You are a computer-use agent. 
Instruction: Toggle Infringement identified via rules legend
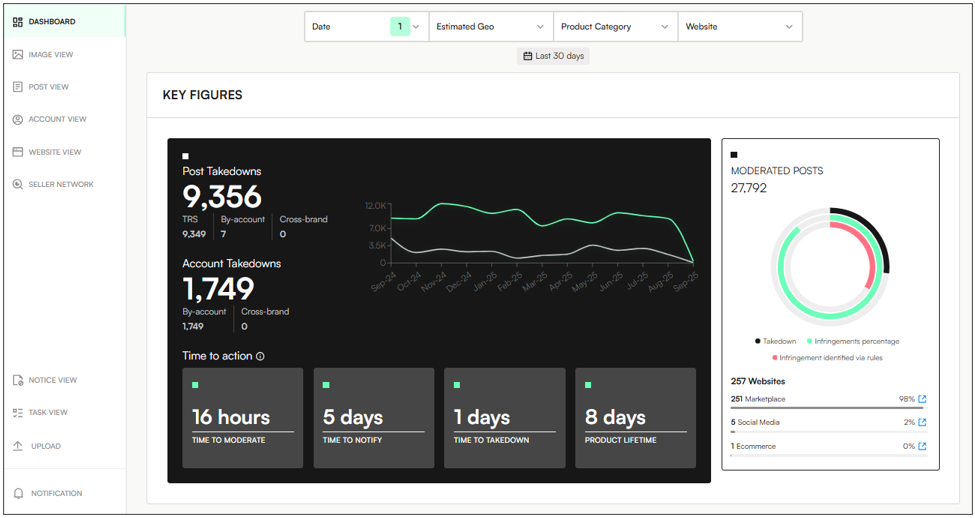point(826,357)
